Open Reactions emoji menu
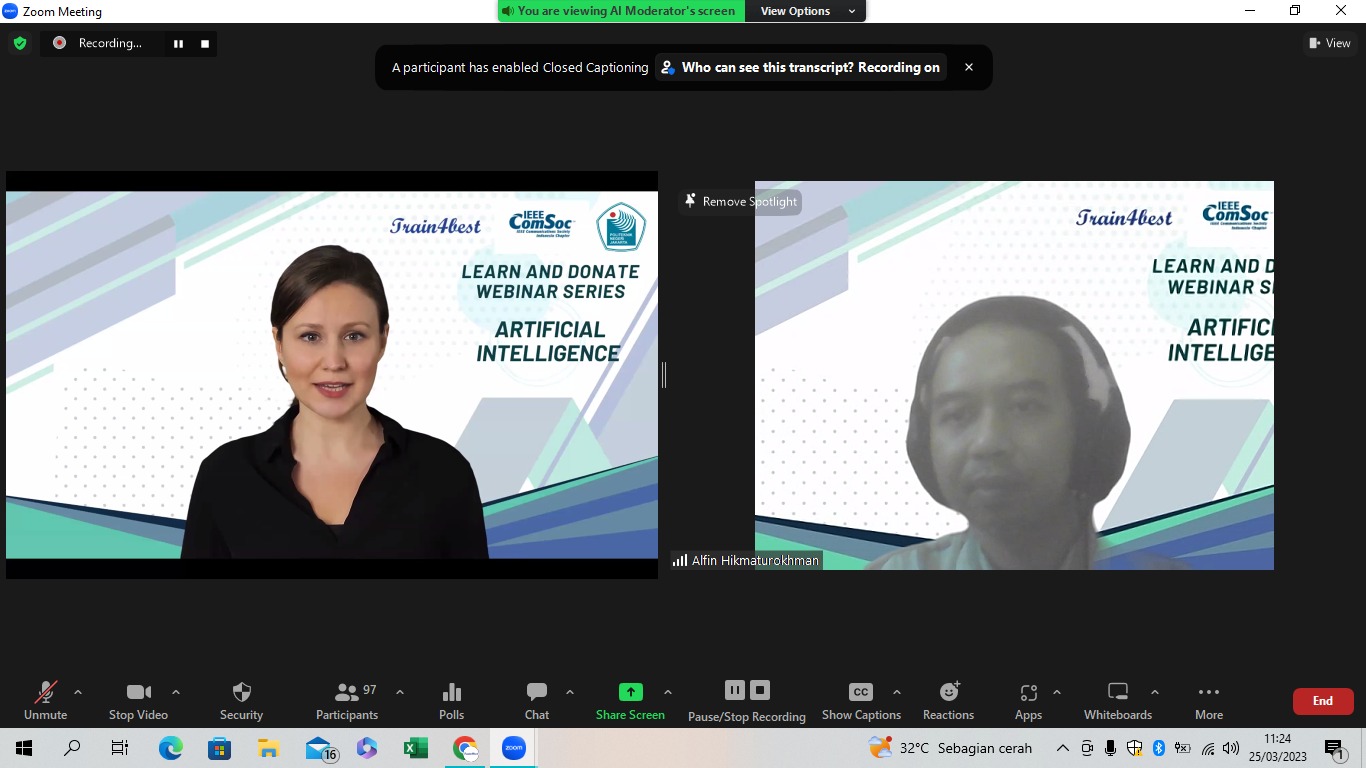 (x=948, y=692)
